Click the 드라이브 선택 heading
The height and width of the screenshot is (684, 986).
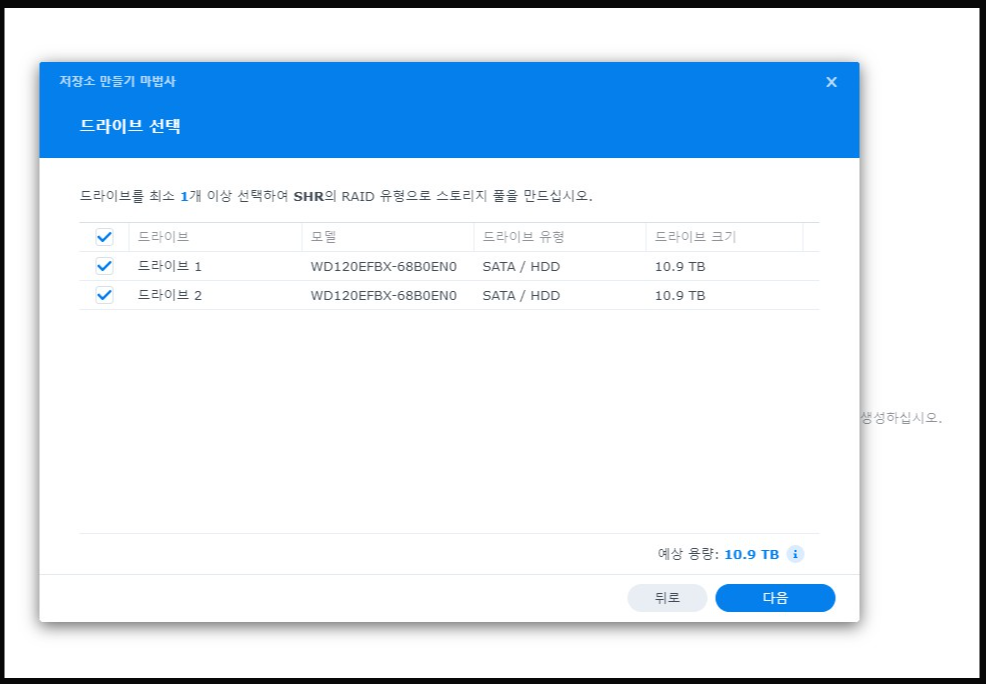(130, 126)
